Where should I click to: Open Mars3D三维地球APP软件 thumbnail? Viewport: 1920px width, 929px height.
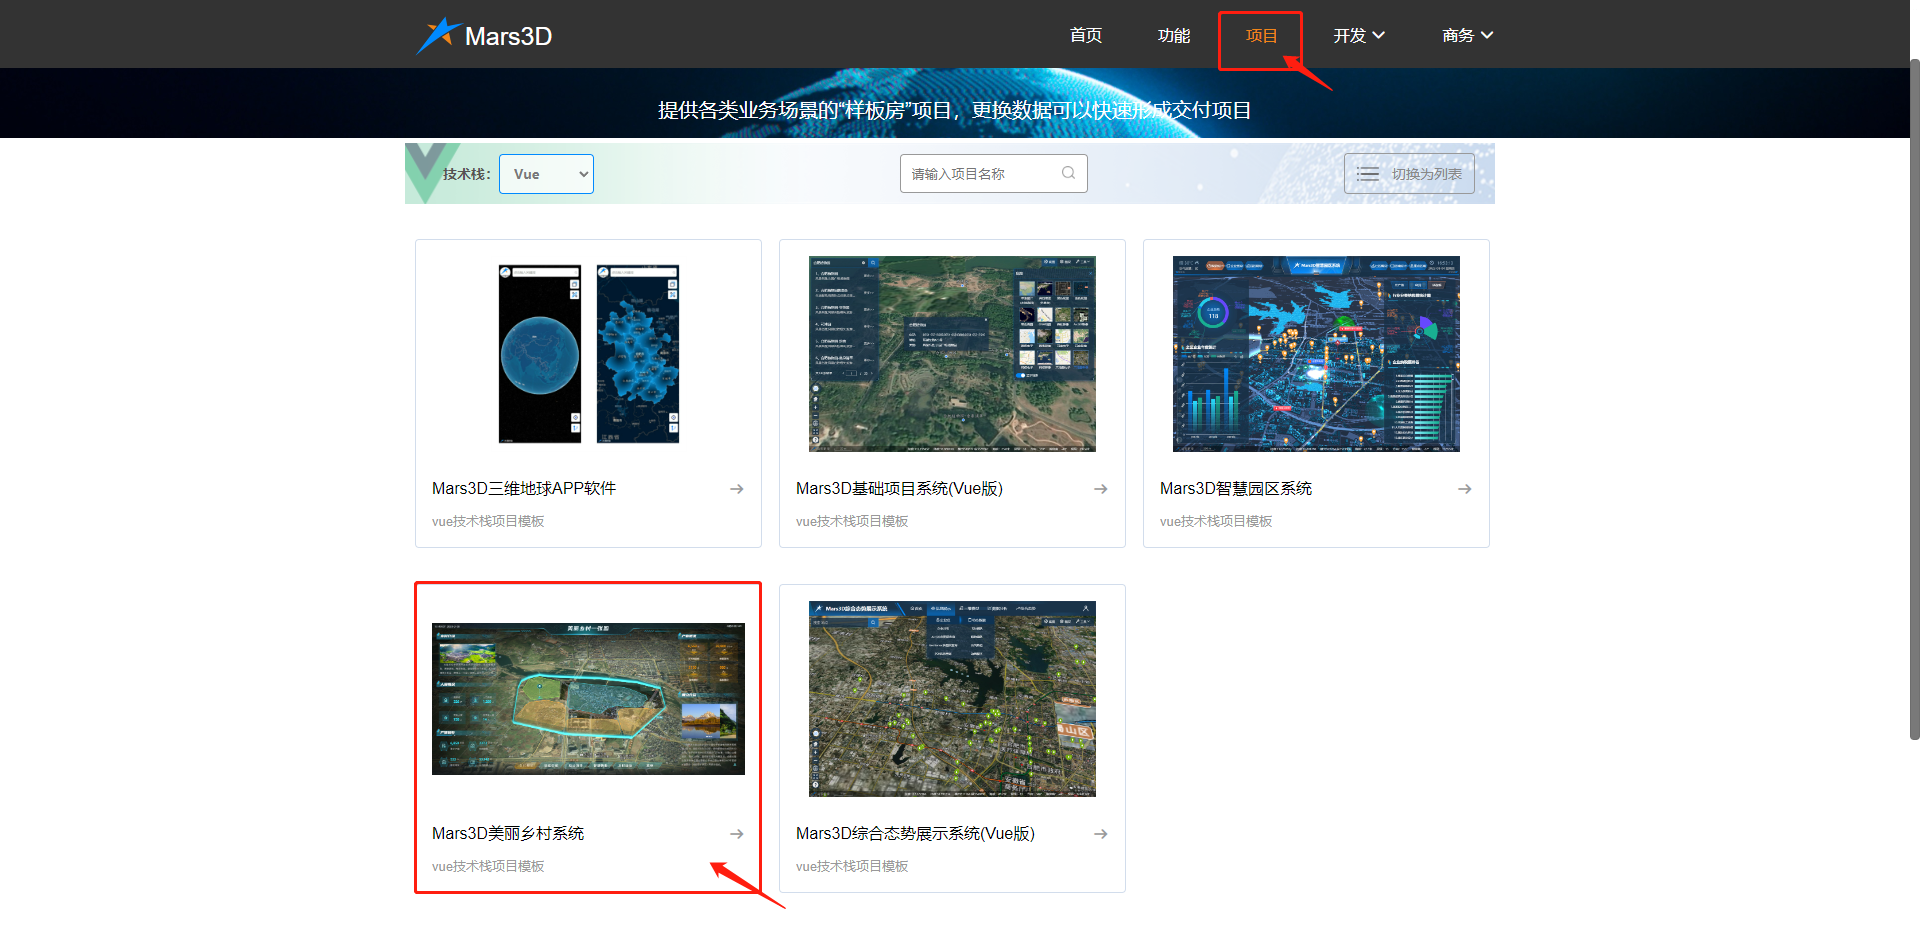coord(588,354)
